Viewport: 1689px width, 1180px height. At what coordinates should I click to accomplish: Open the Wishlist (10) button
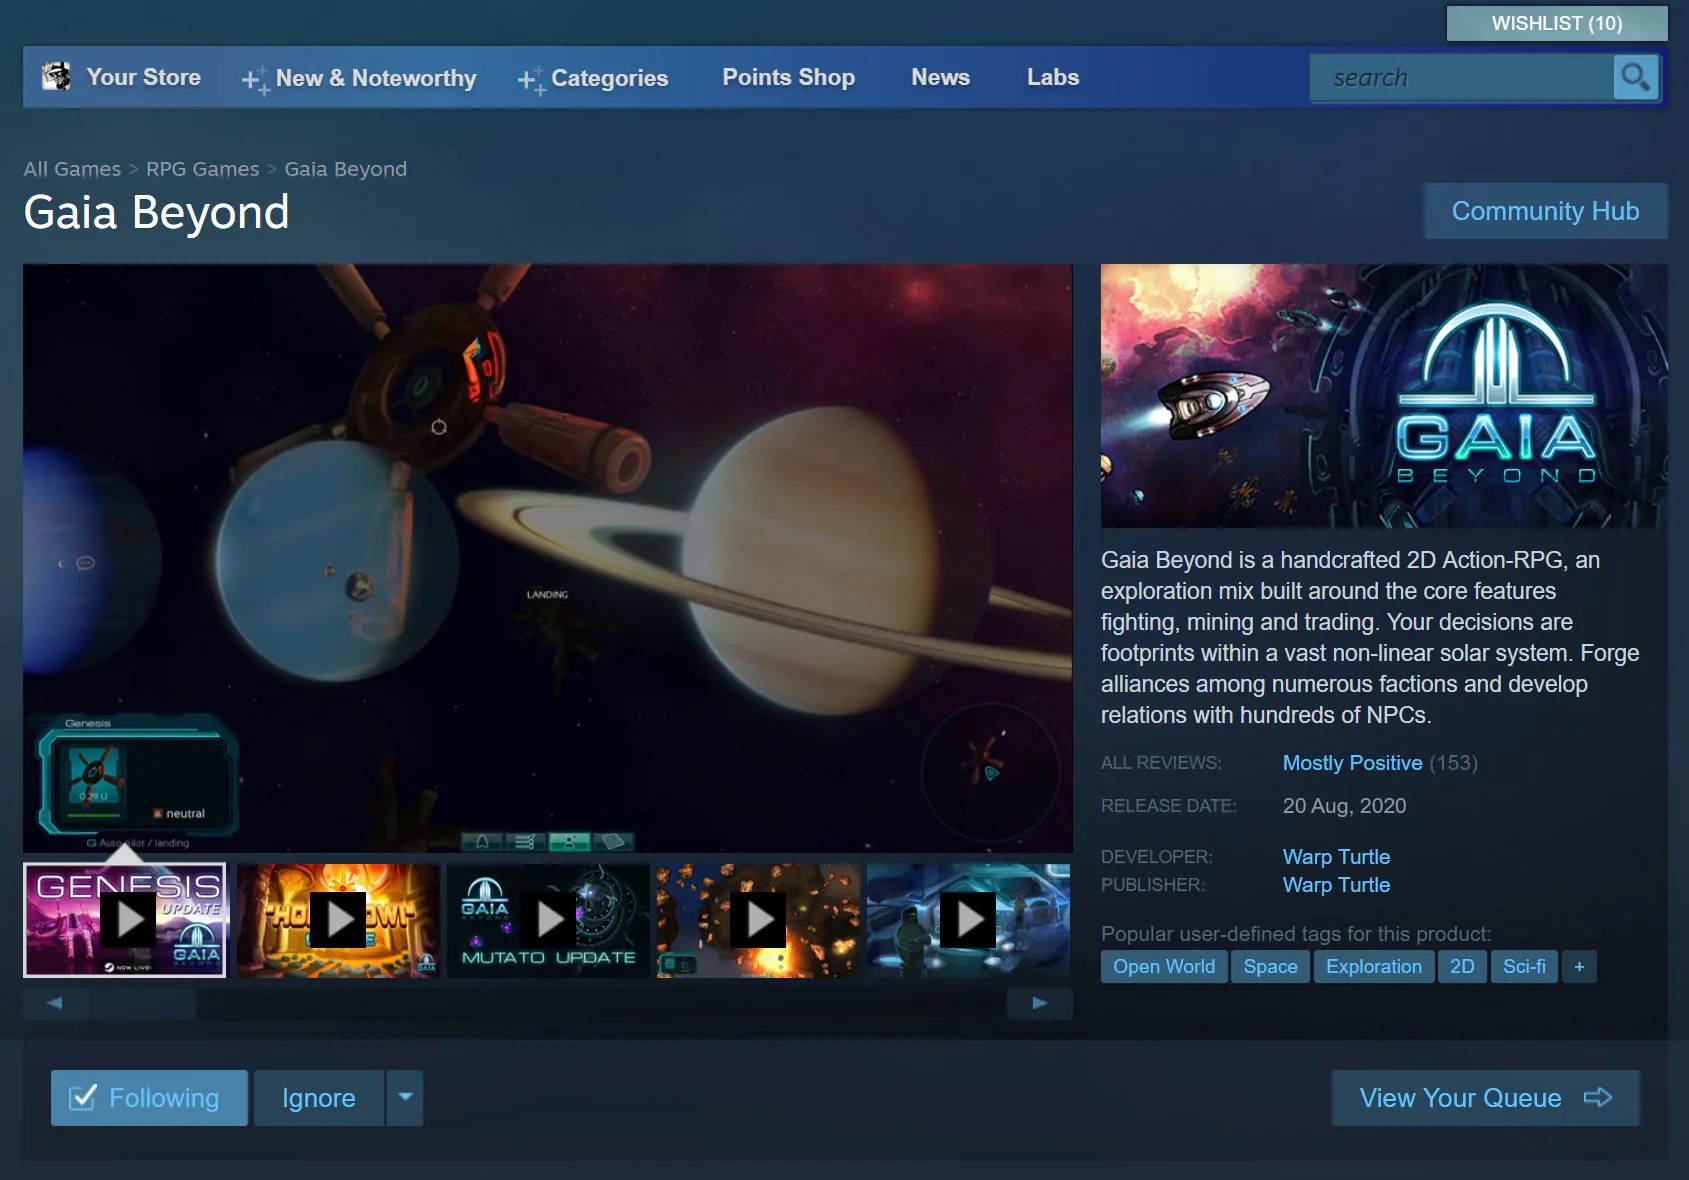(1557, 23)
